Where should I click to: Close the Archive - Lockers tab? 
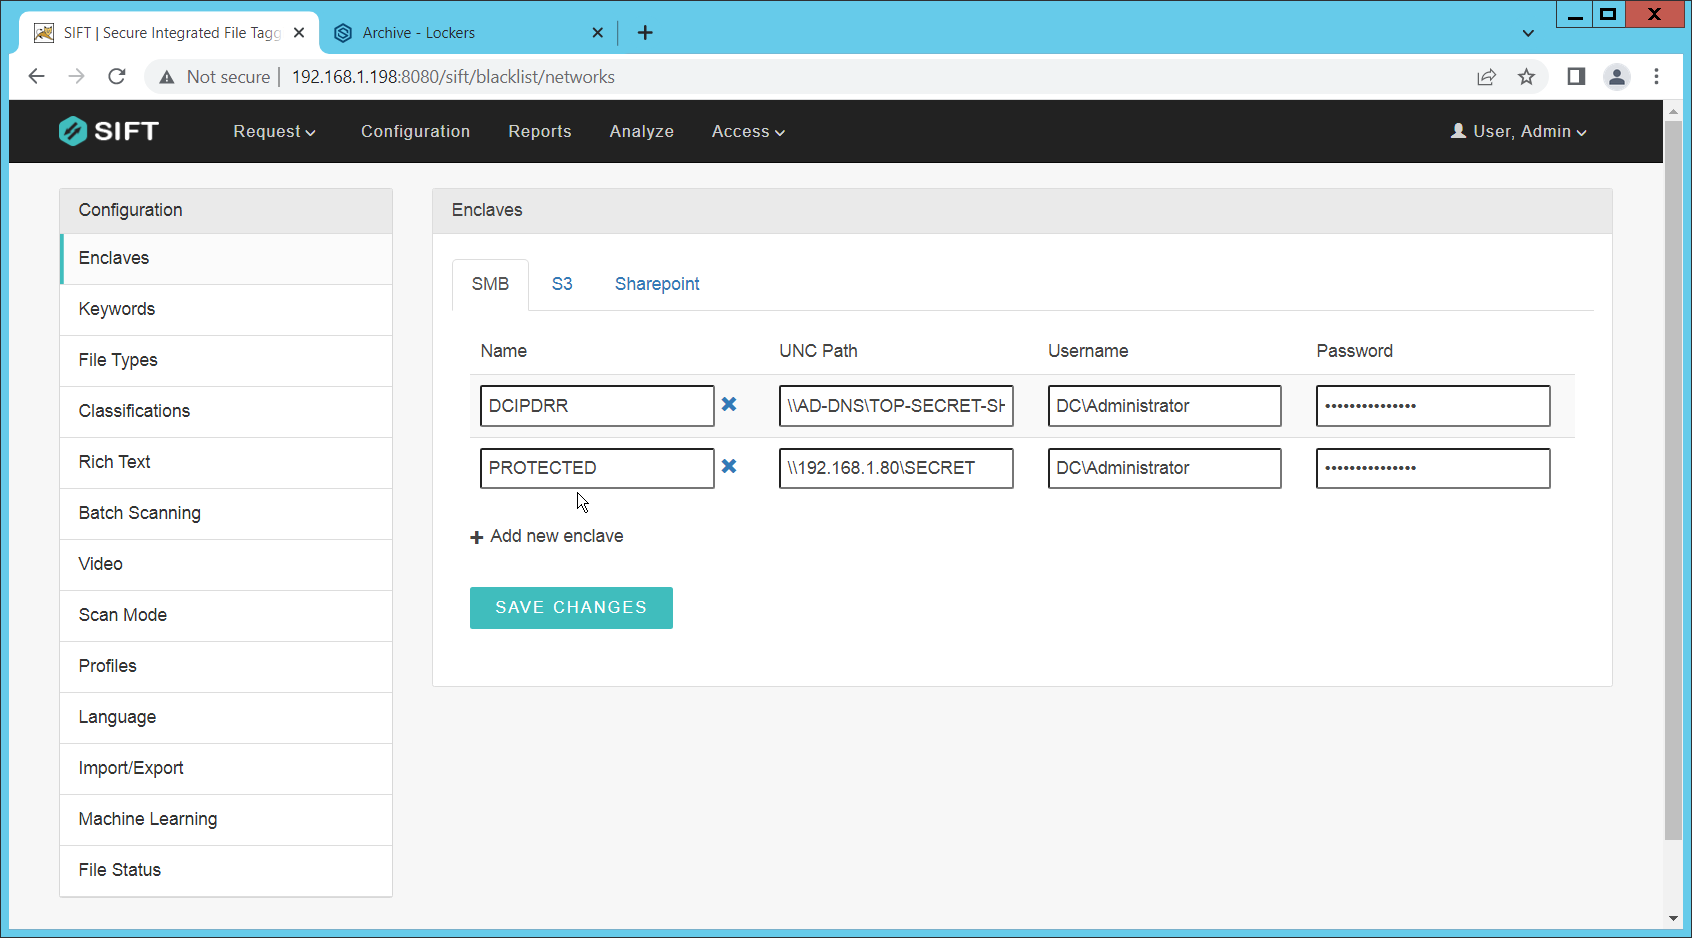click(x=597, y=33)
